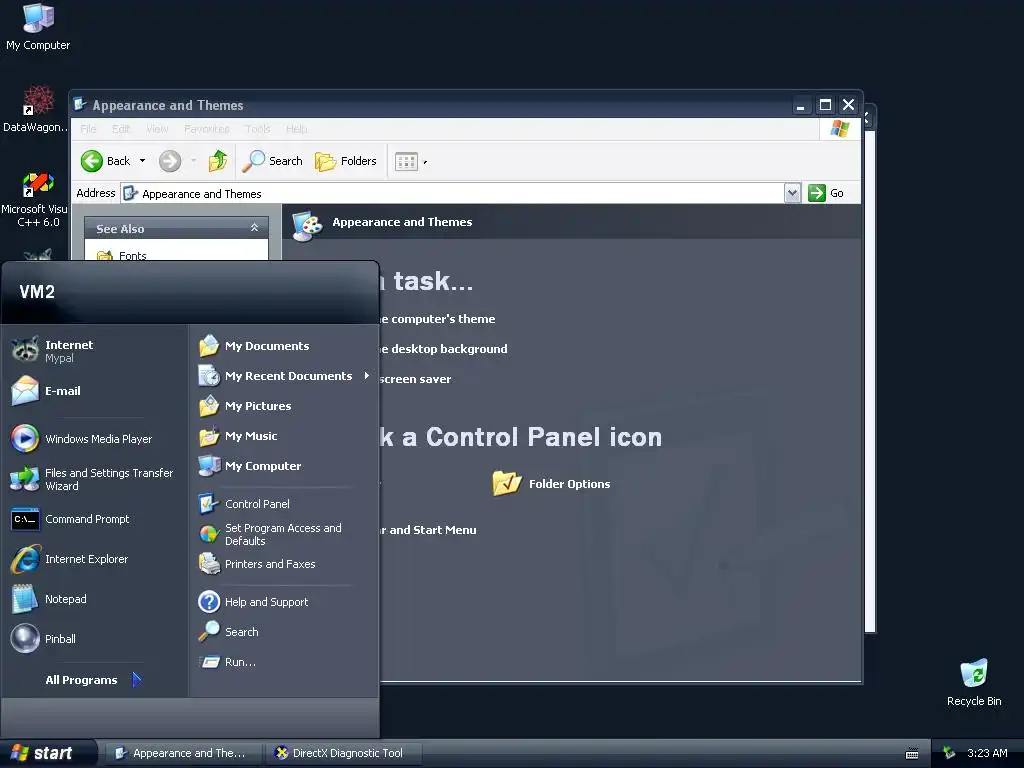1024x768 pixels.
Task: Open the Views toolbar button
Action: pyautogui.click(x=411, y=161)
